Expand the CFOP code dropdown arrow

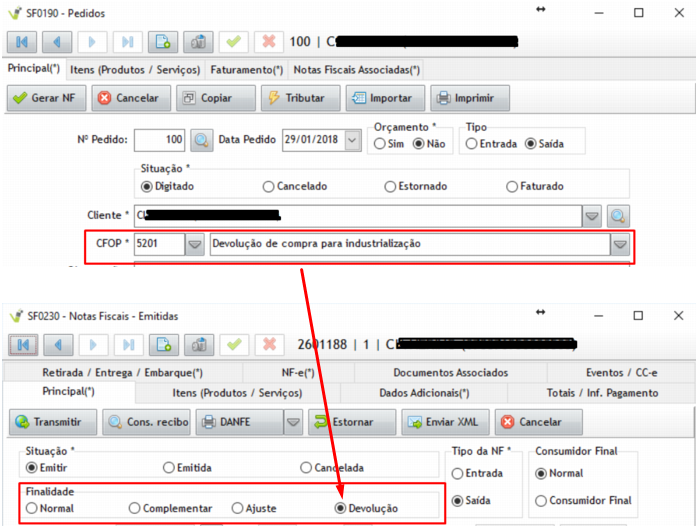[194, 244]
